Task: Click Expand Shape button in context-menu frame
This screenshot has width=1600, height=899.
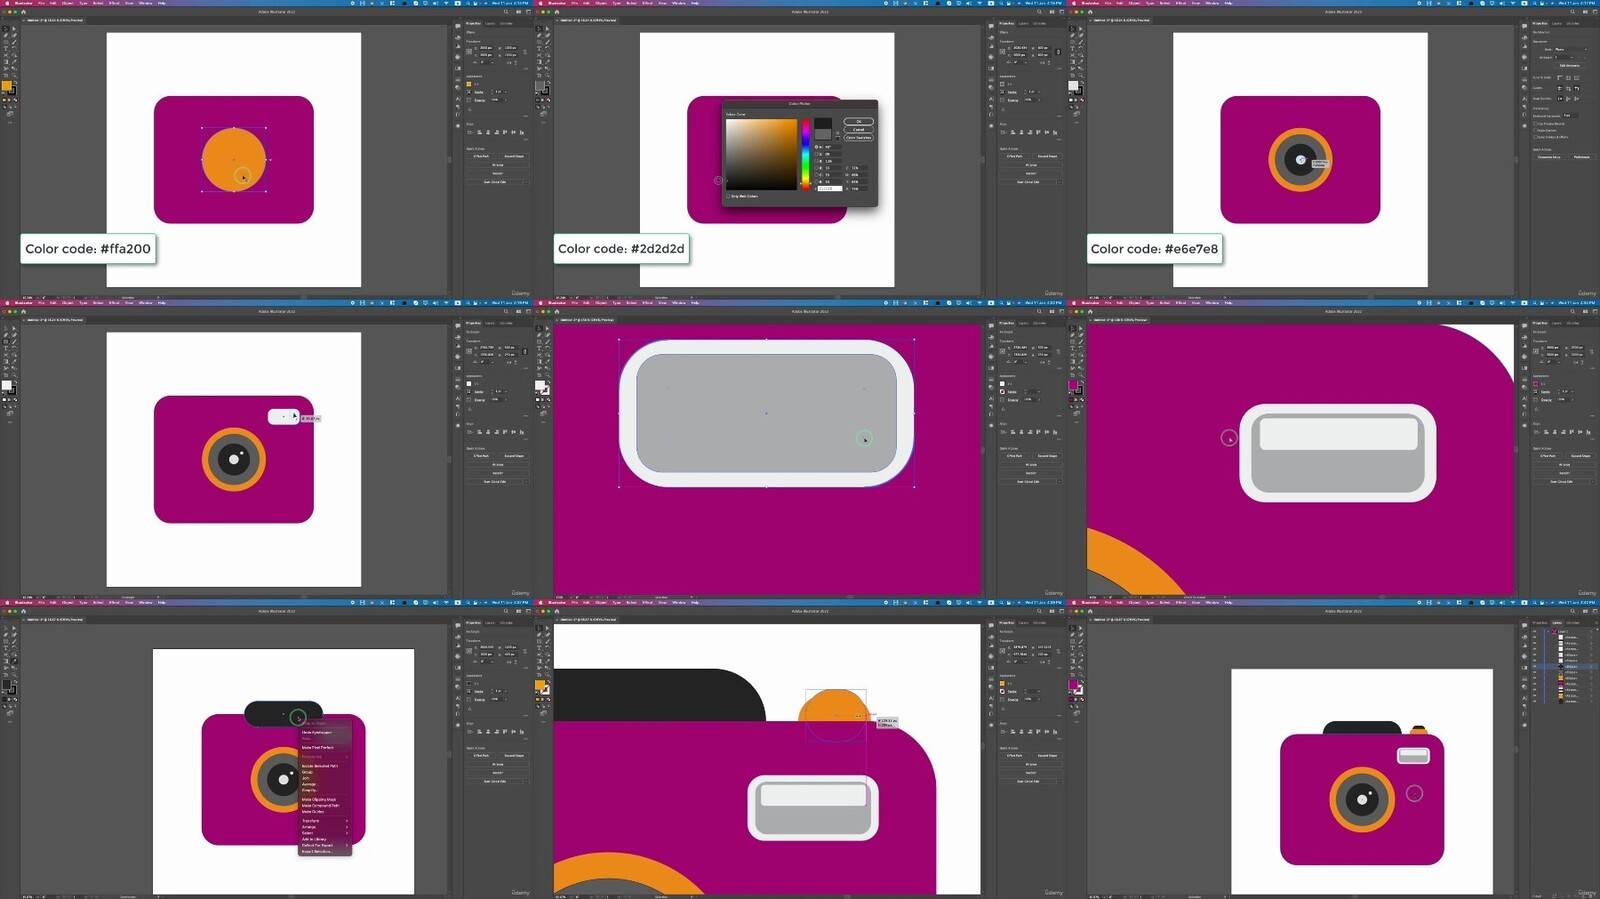Action: pos(513,756)
